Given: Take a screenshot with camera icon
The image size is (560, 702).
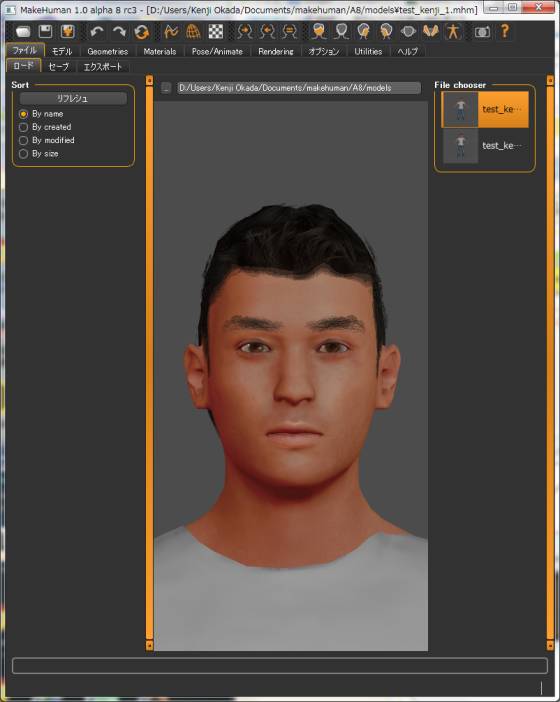Looking at the screenshot, I should 482,31.
